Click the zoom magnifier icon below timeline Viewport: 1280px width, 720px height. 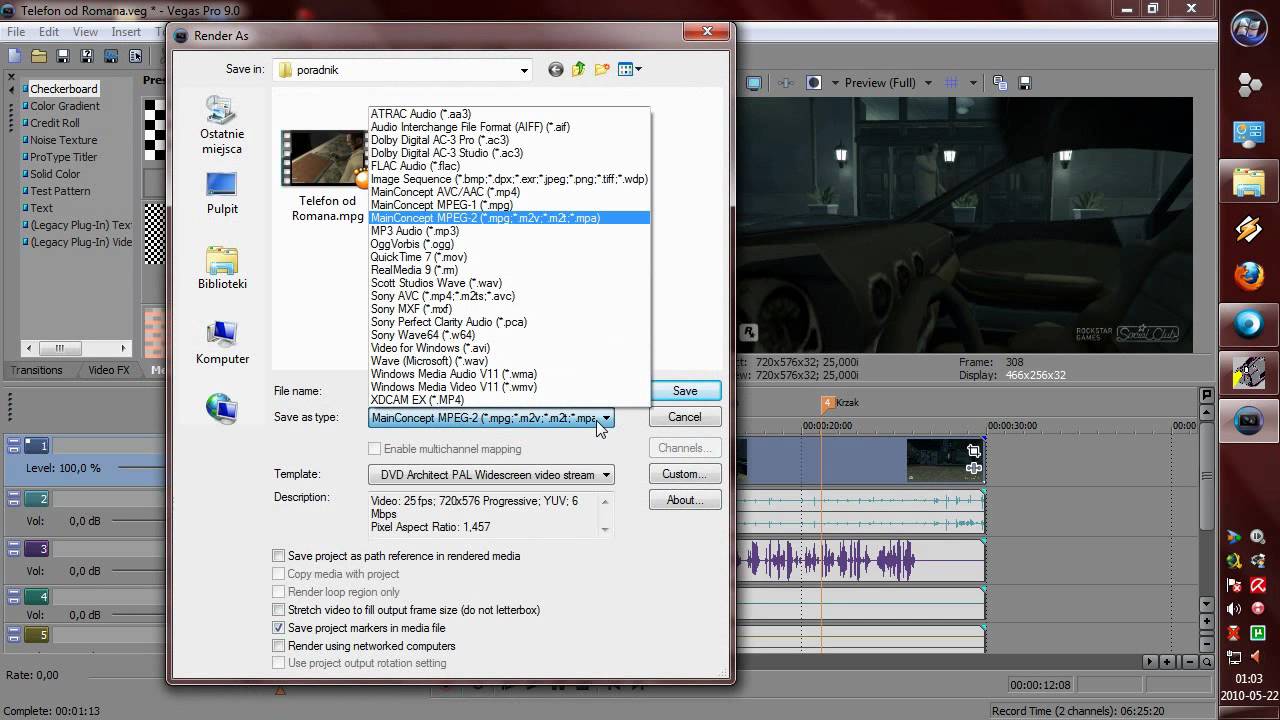point(1207,662)
